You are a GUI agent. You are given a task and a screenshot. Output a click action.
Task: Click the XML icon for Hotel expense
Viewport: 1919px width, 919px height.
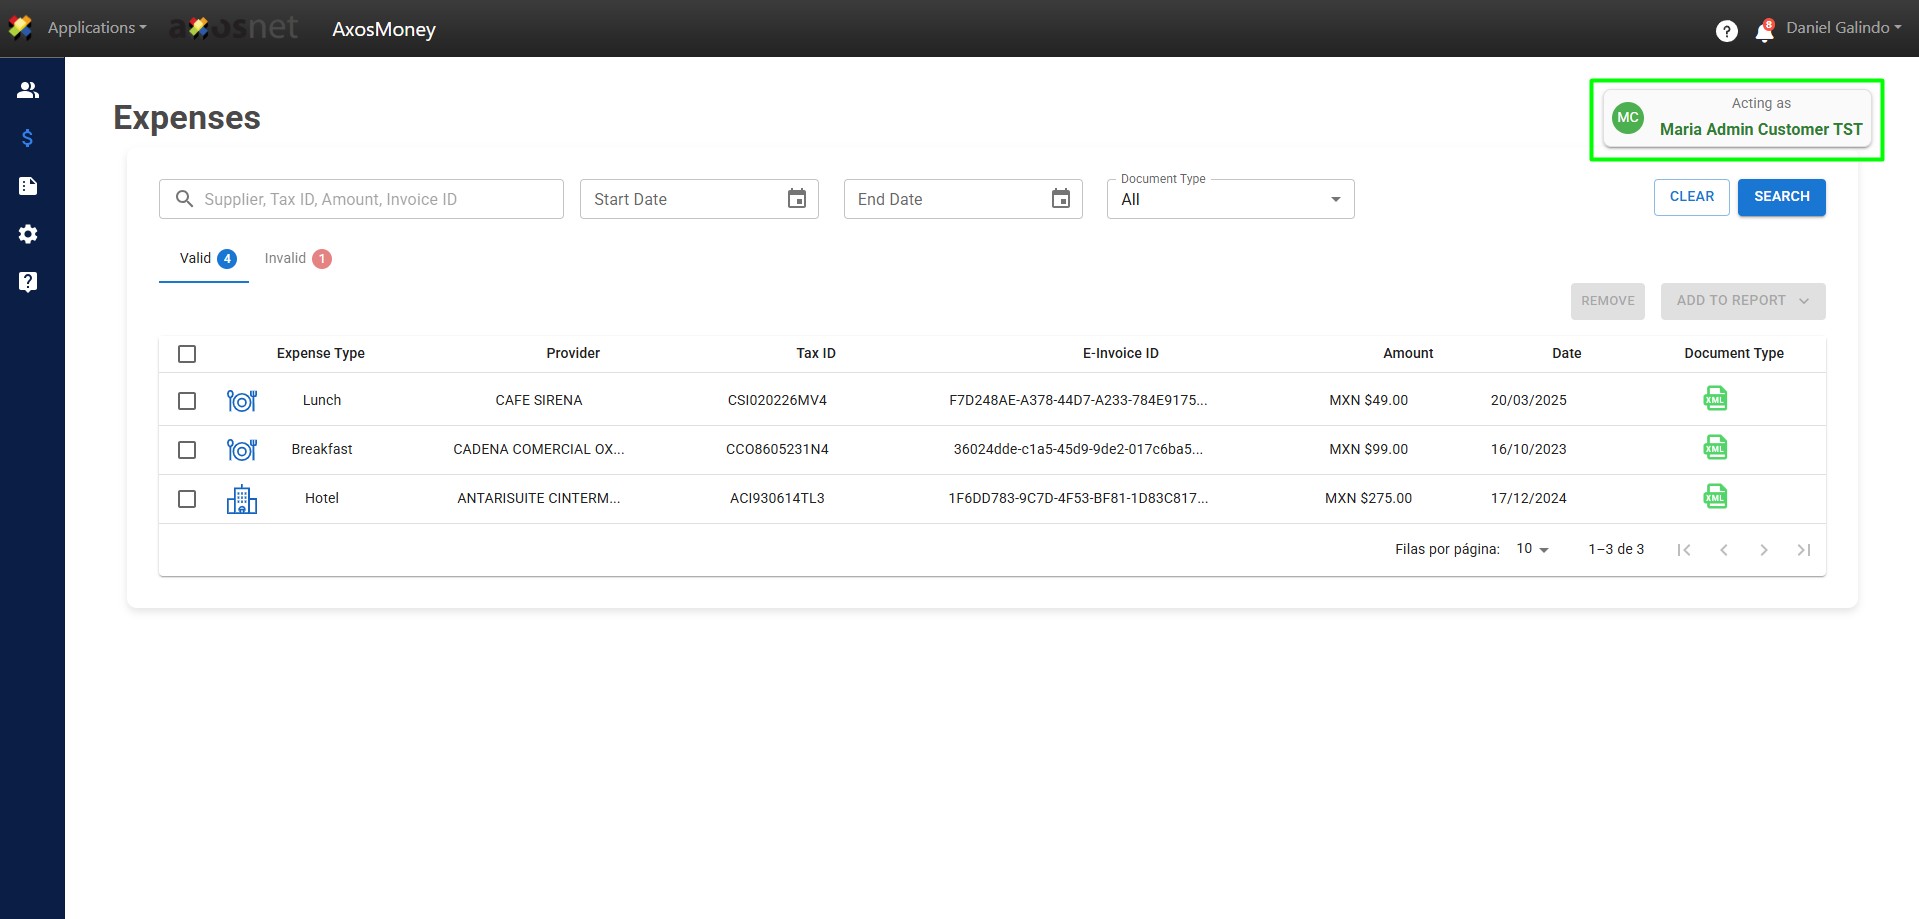(x=1715, y=497)
